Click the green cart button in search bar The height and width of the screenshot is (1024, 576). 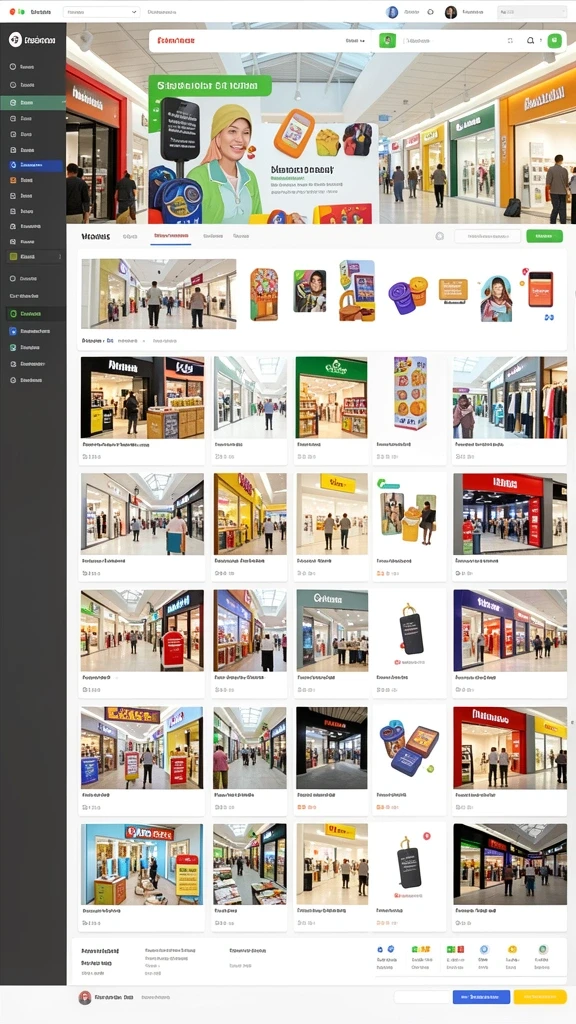coord(554,40)
